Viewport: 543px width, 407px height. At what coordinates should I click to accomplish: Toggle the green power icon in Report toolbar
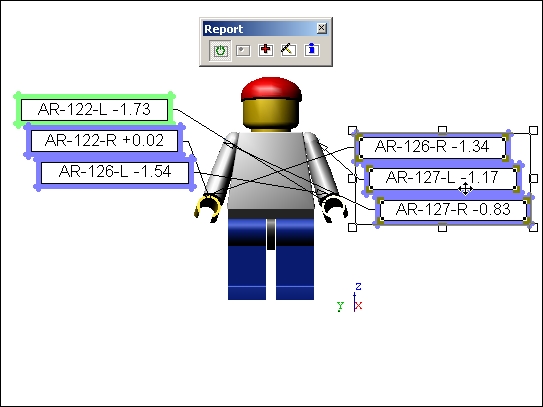220,50
